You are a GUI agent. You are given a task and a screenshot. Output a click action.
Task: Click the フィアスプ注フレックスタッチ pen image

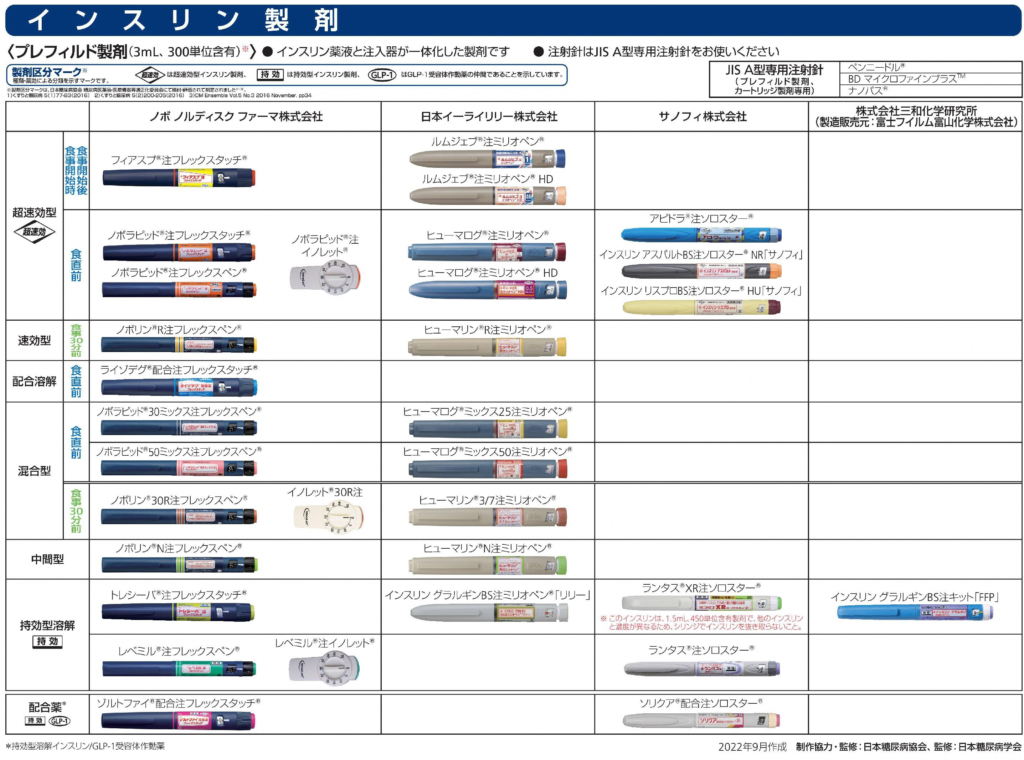[x=179, y=178]
